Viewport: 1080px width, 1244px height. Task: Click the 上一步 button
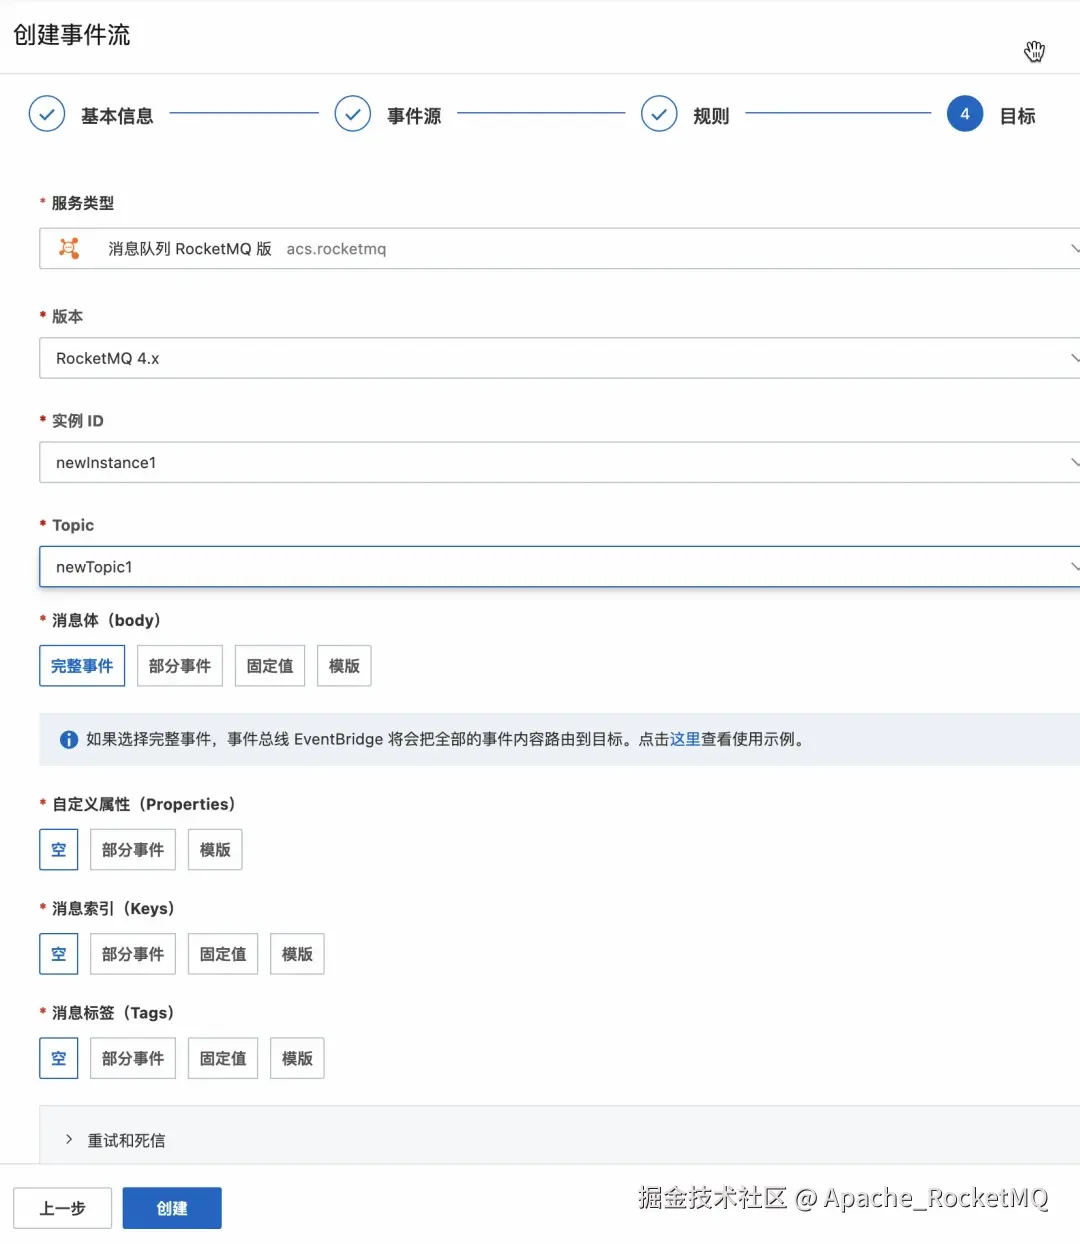coord(62,1208)
